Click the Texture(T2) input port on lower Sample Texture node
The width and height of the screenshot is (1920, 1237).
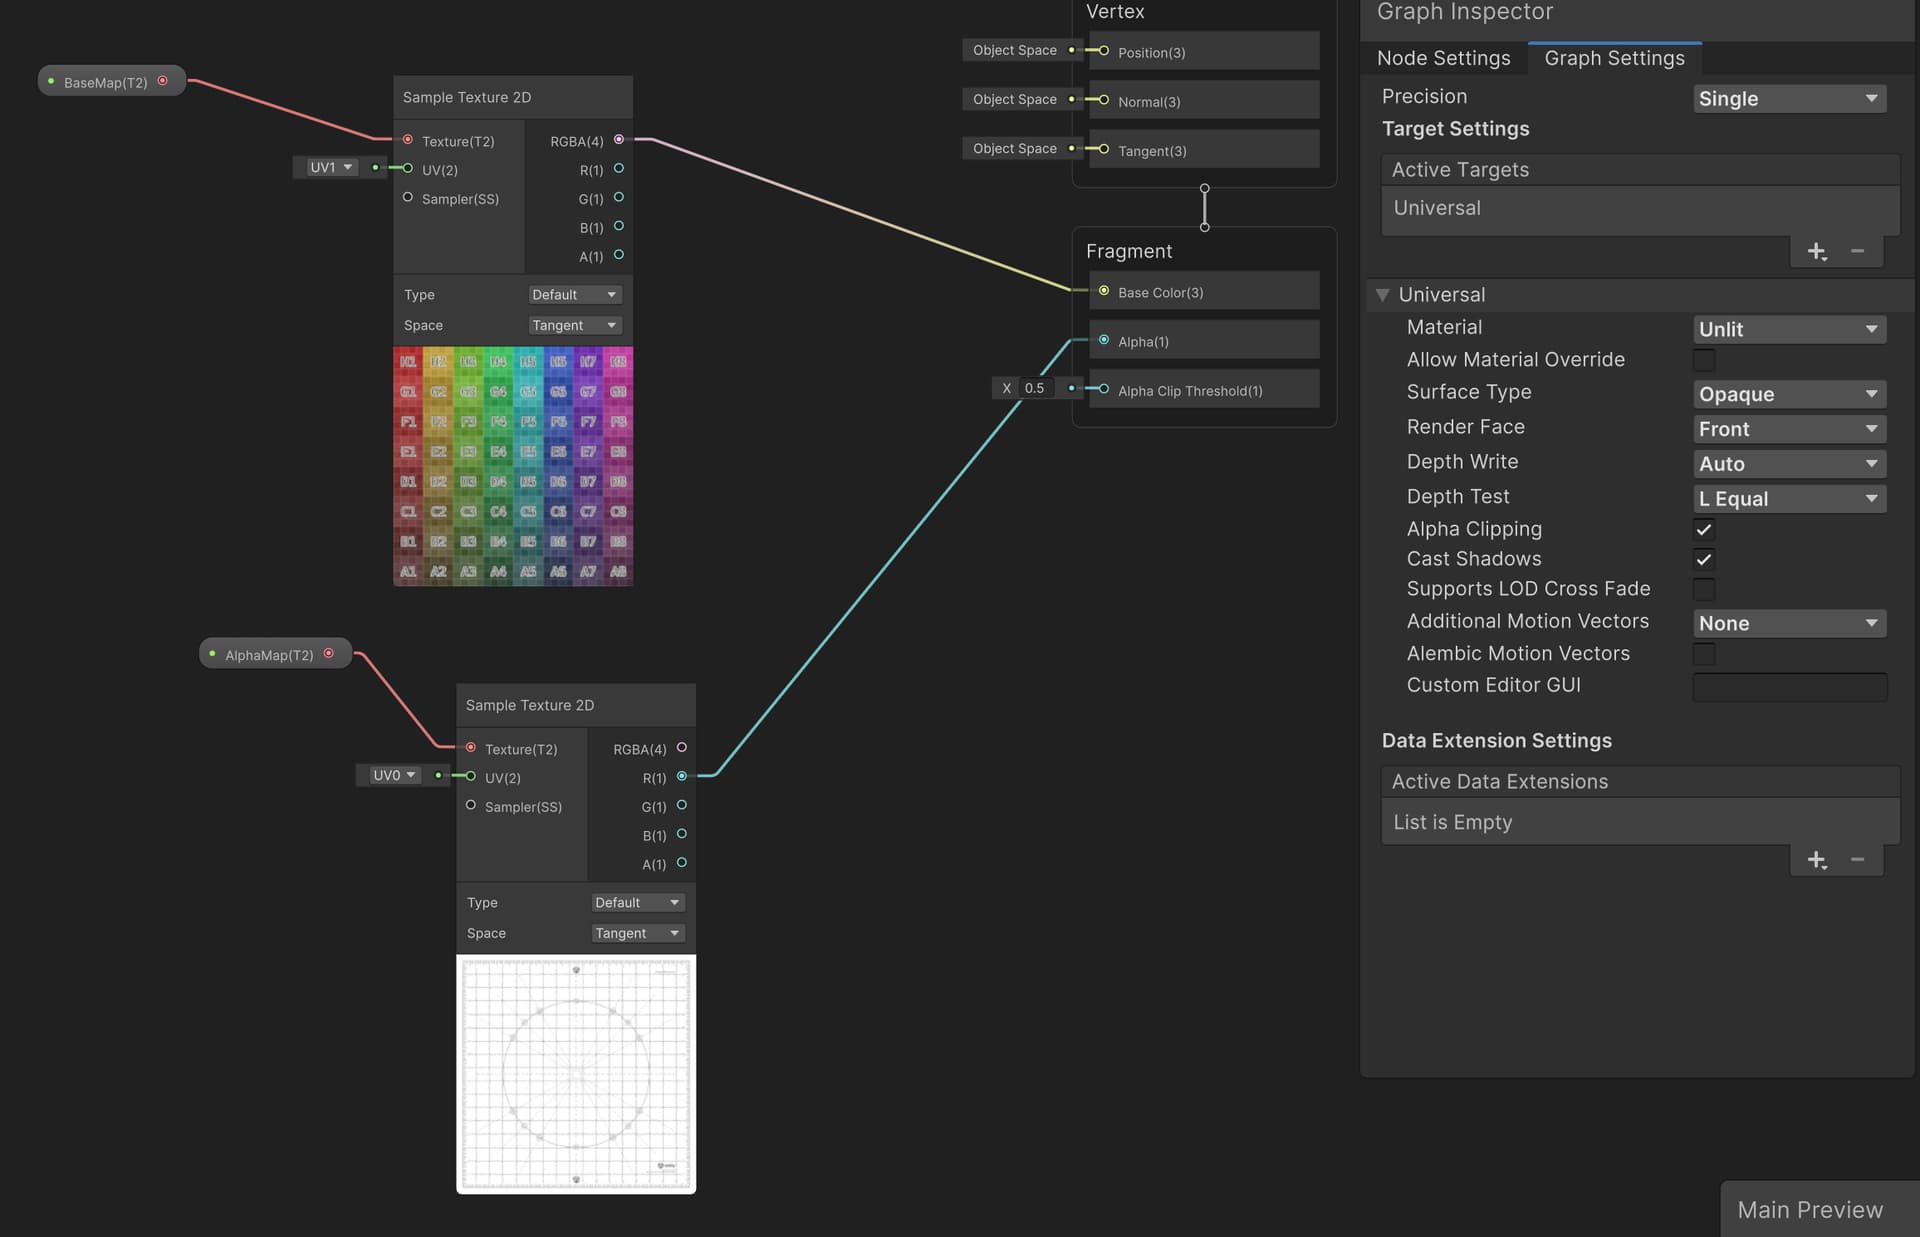470,748
